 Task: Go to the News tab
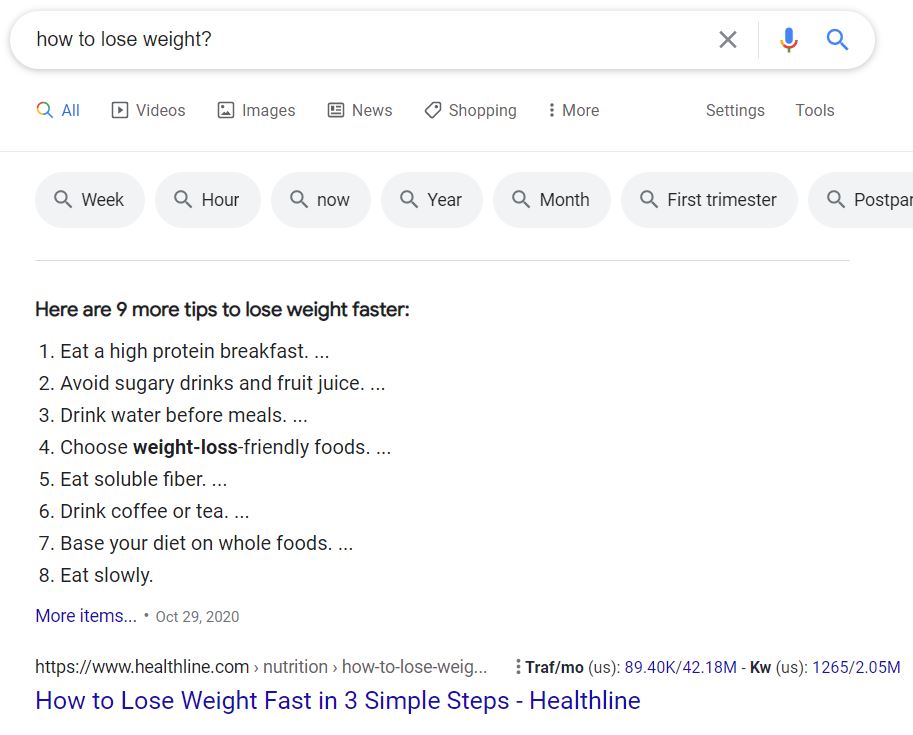(360, 110)
